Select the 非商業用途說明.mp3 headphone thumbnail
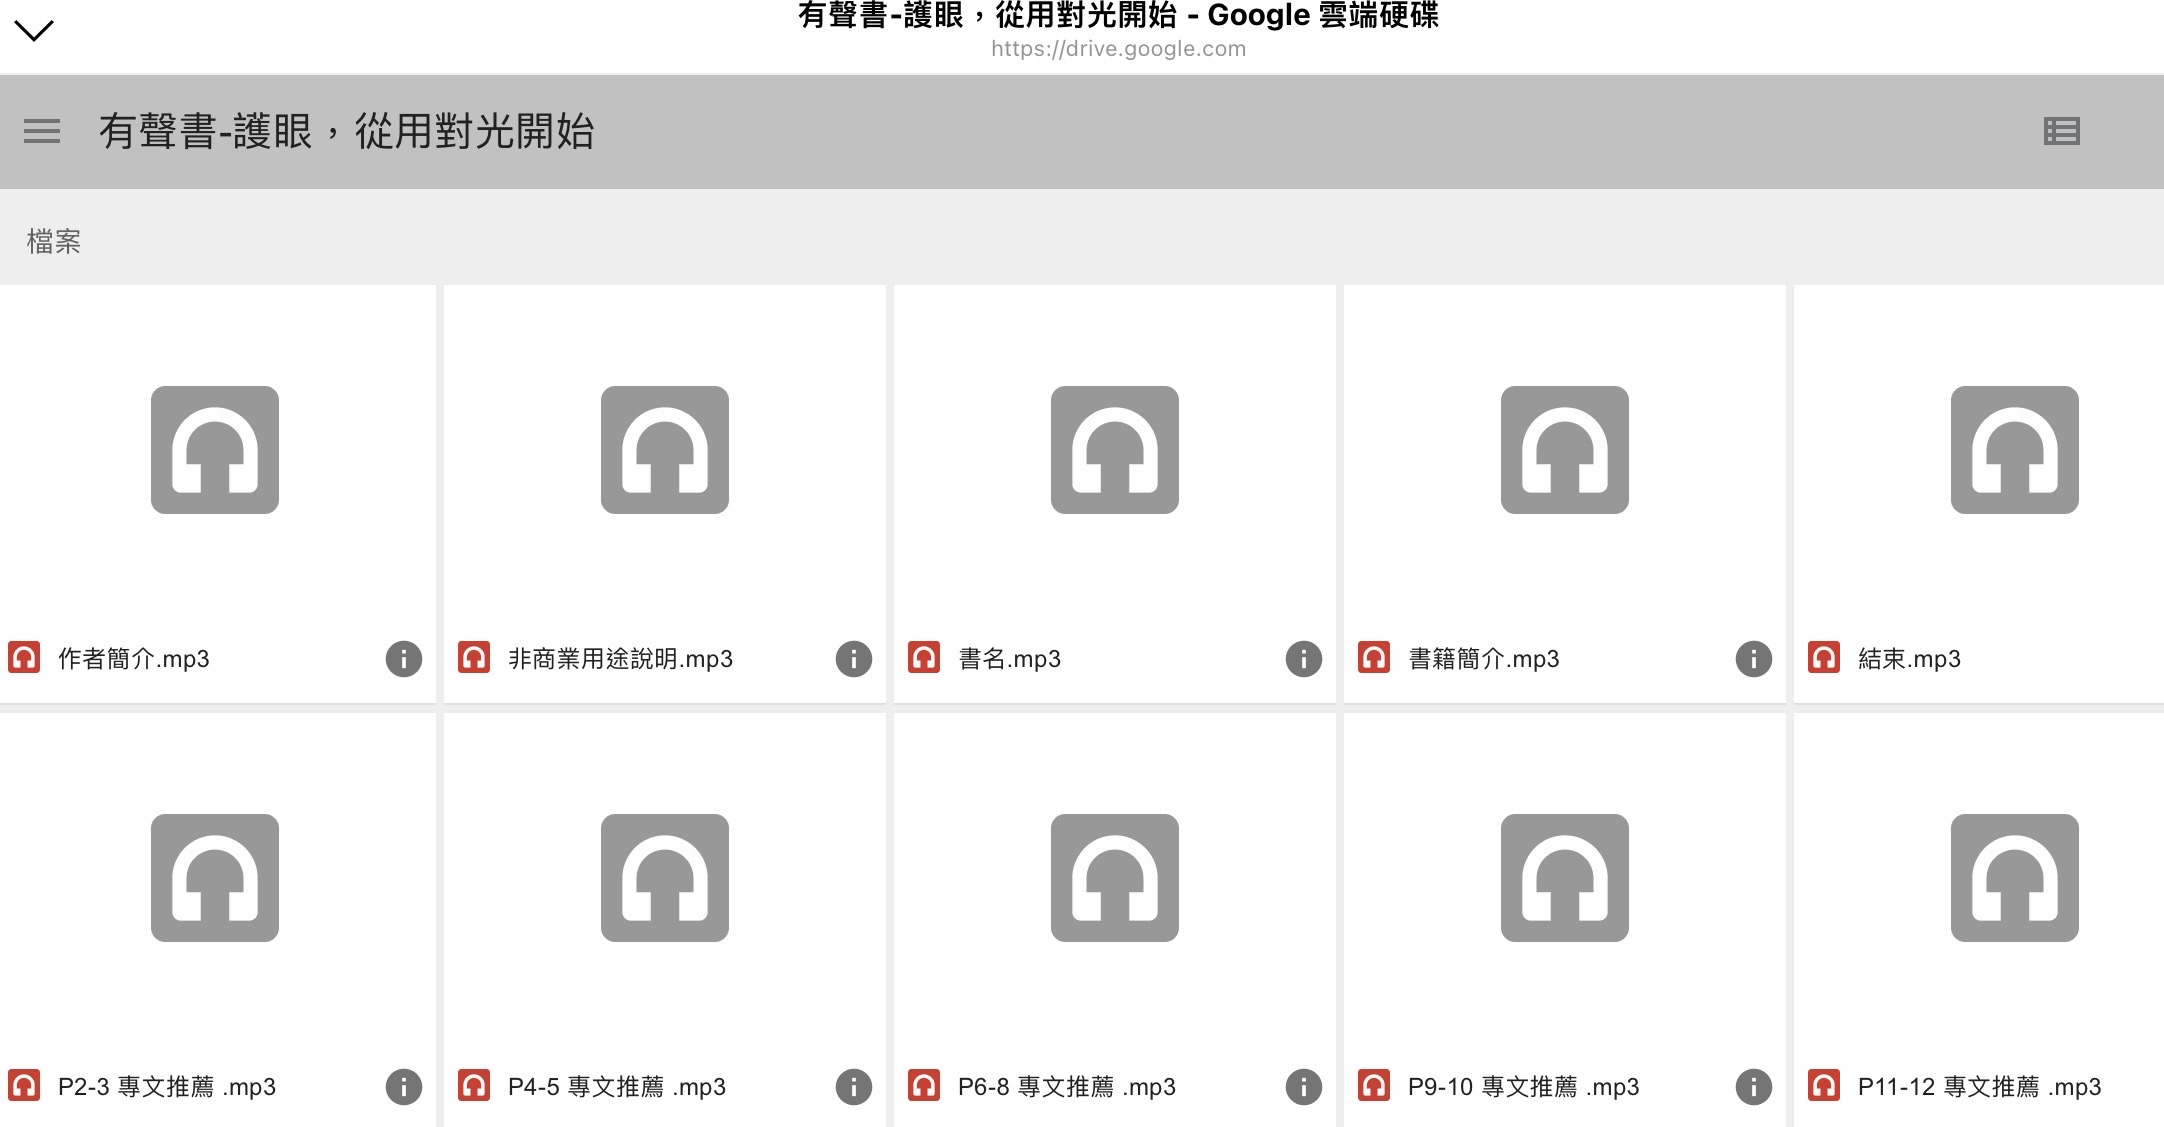Image resolution: width=2164 pixels, height=1127 pixels. pos(665,450)
